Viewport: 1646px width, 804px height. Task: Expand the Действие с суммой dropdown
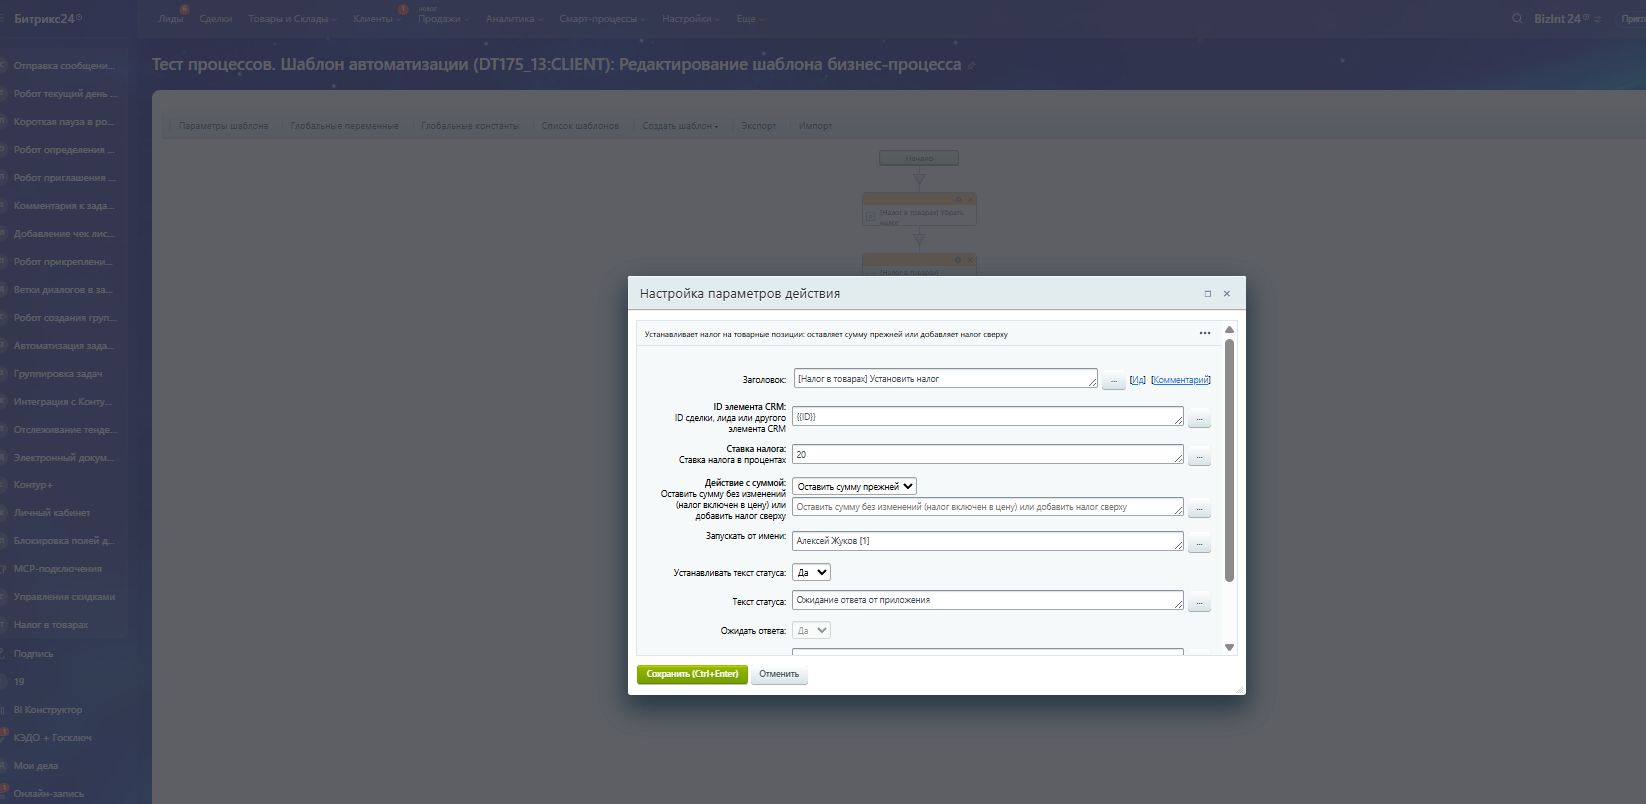[854, 487]
